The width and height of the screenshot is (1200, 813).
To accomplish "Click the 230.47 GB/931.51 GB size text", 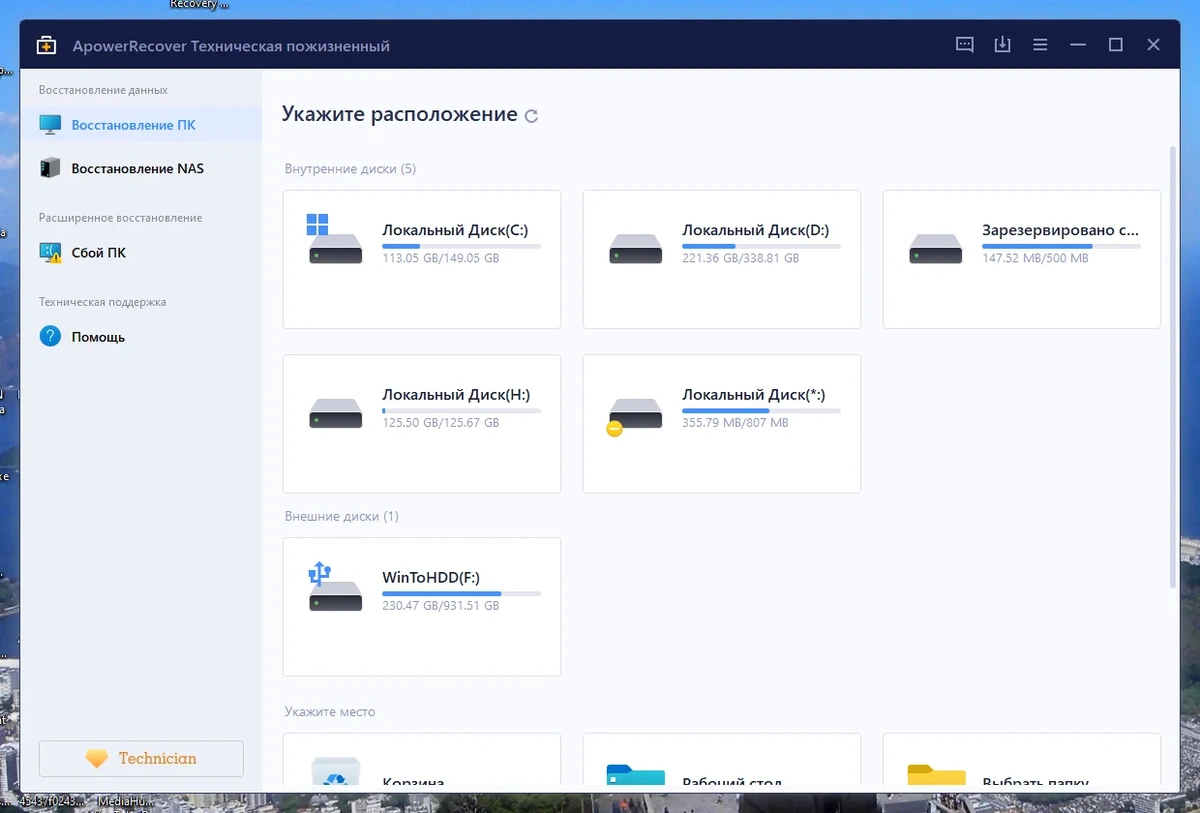I will point(440,606).
